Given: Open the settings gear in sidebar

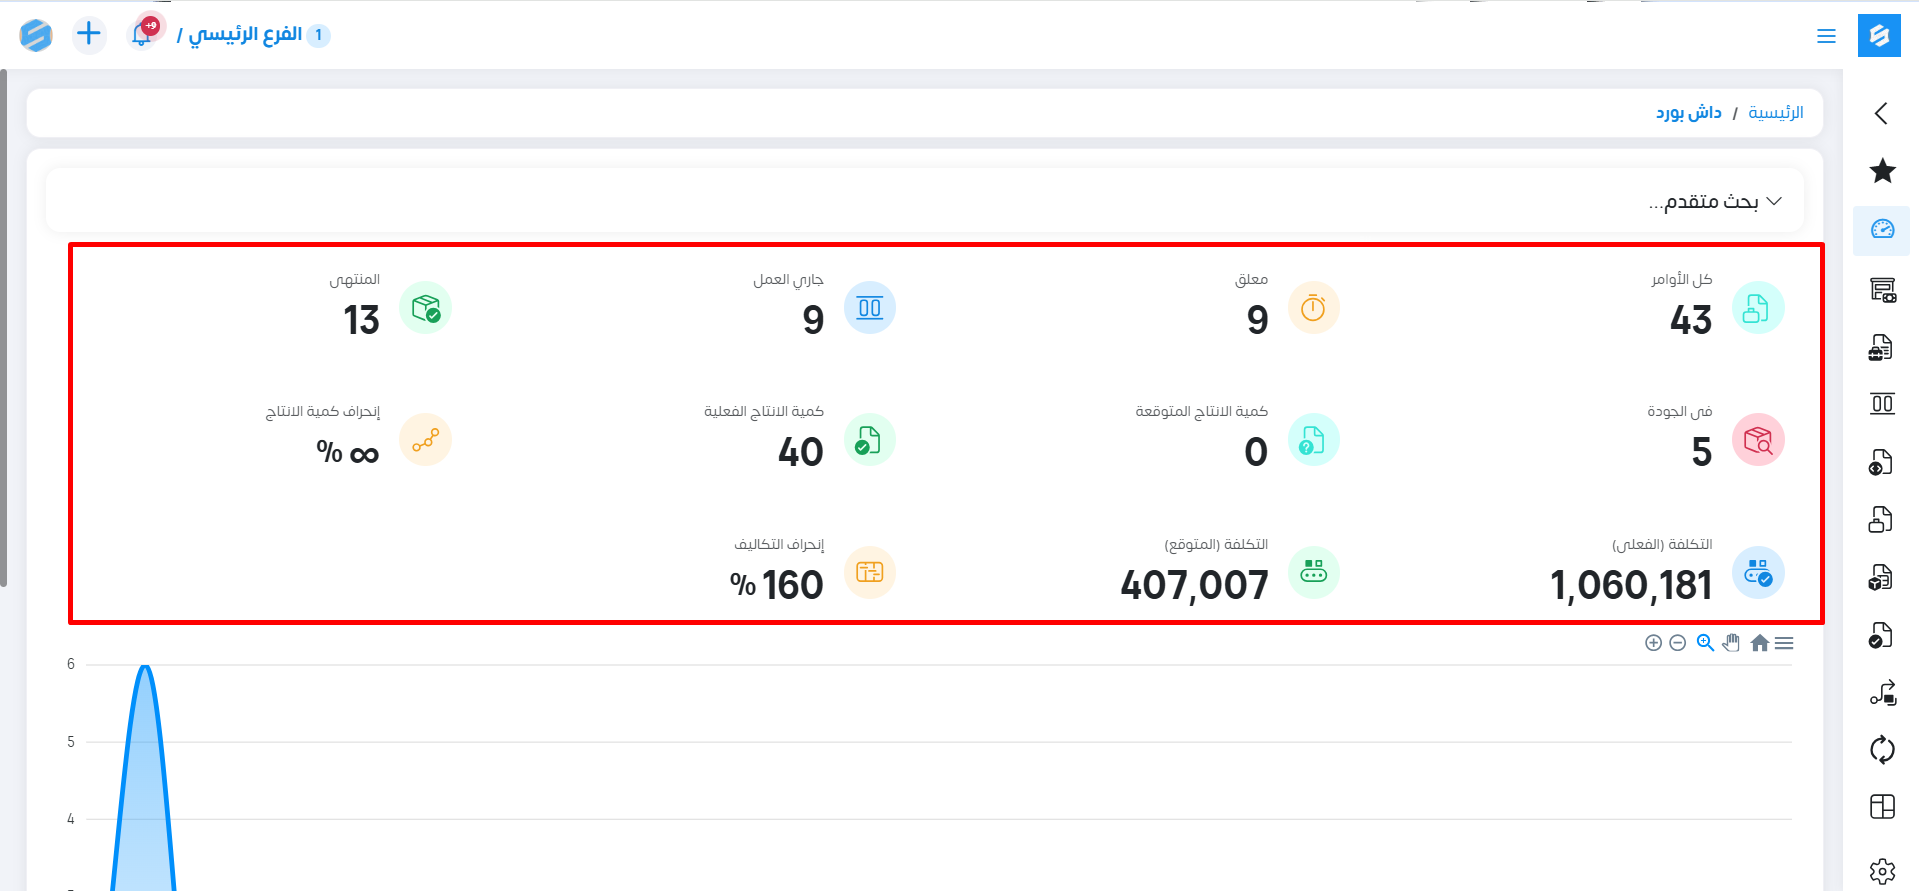Looking at the screenshot, I should tap(1882, 871).
